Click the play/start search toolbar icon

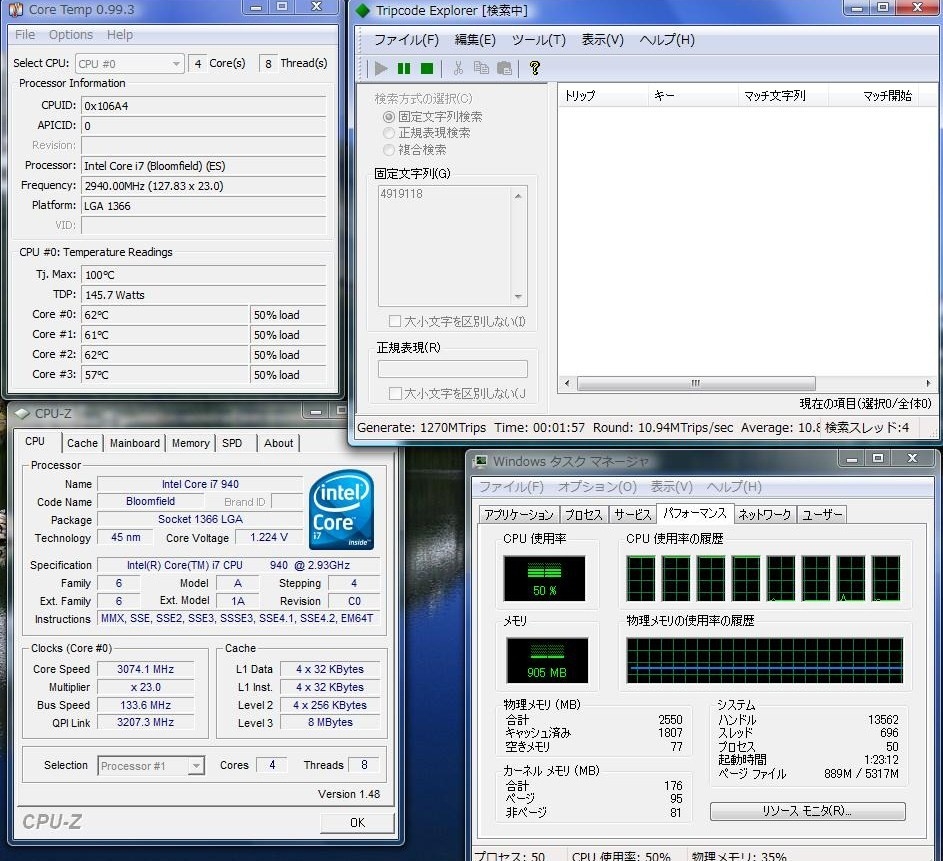[x=381, y=68]
